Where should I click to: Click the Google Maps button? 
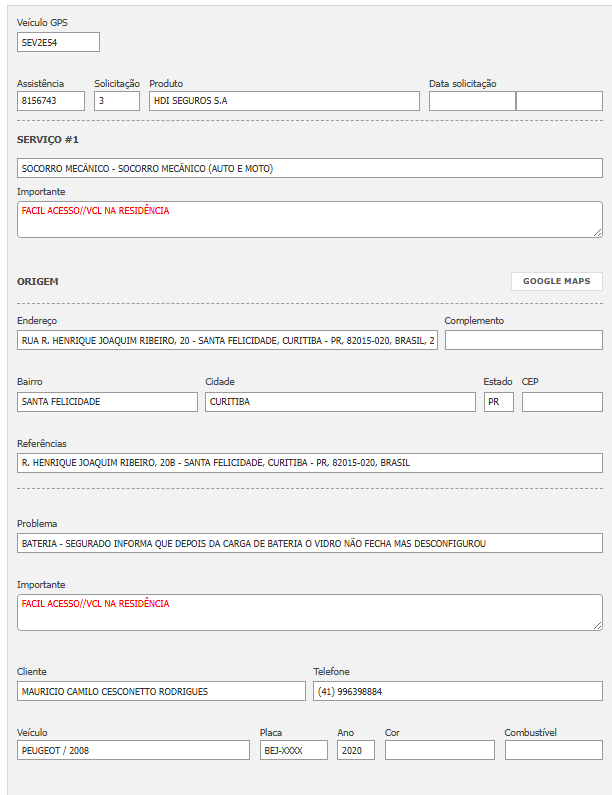[x=556, y=281]
